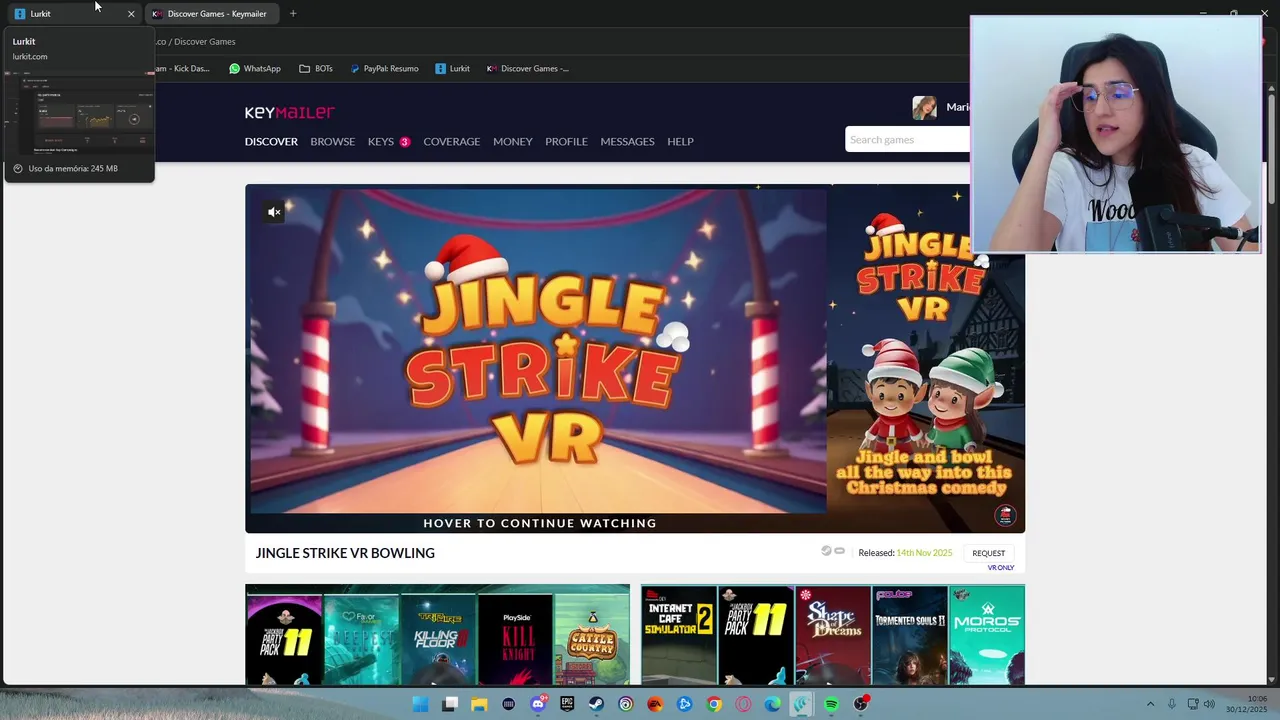Open the Jingle Strike VR side banner
The image size is (1280, 720).
point(926,358)
